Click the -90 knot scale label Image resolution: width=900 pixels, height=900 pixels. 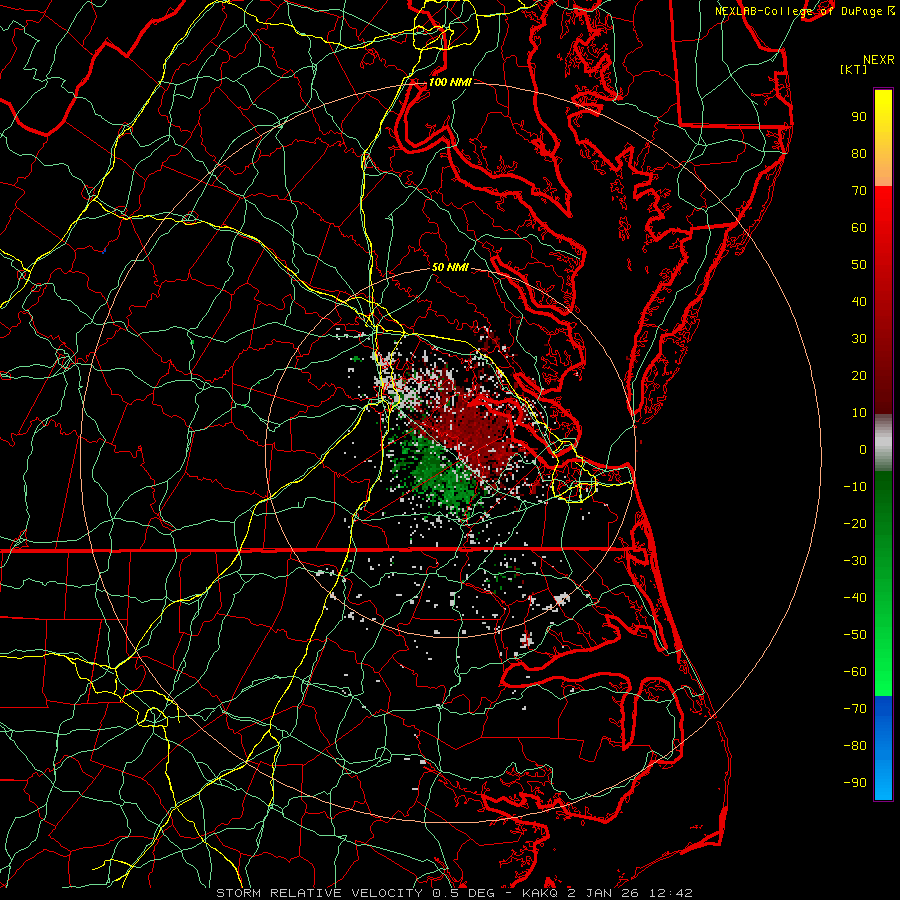[855, 783]
